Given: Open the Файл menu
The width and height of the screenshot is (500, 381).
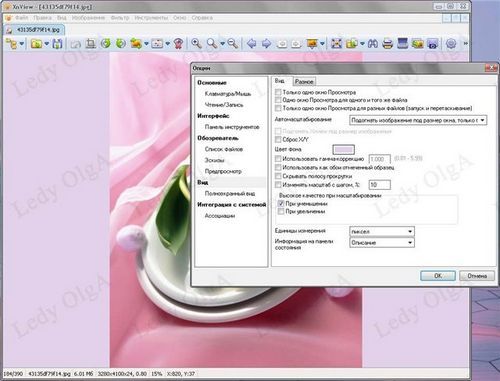Looking at the screenshot, I should [x=21, y=18].
